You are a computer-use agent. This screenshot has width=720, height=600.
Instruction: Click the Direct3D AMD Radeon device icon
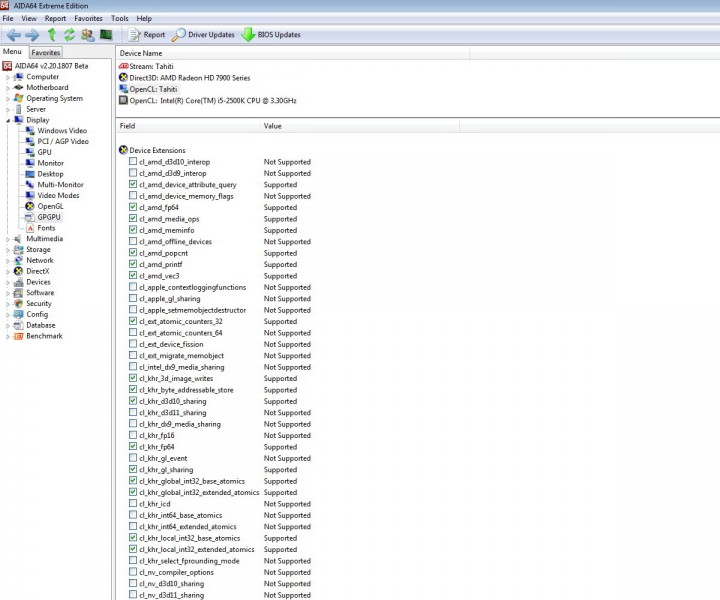click(123, 78)
